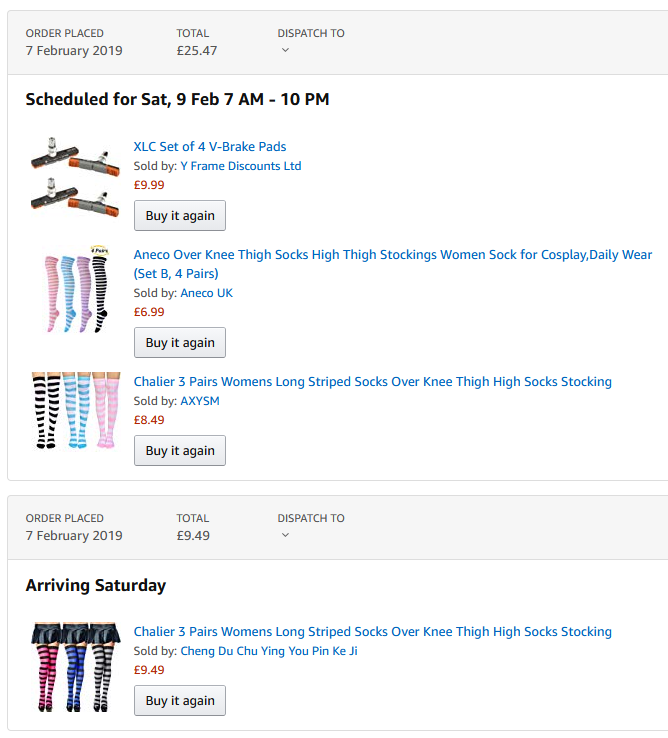Expand Dispatch To dropdown for £9.49 order

click(x=285, y=535)
